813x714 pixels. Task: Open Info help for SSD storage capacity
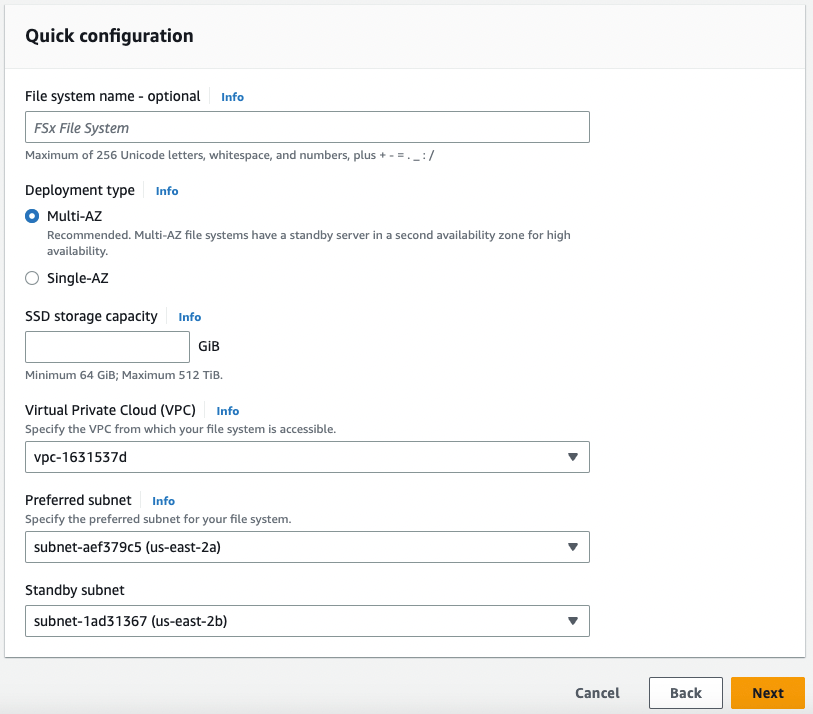(x=189, y=316)
